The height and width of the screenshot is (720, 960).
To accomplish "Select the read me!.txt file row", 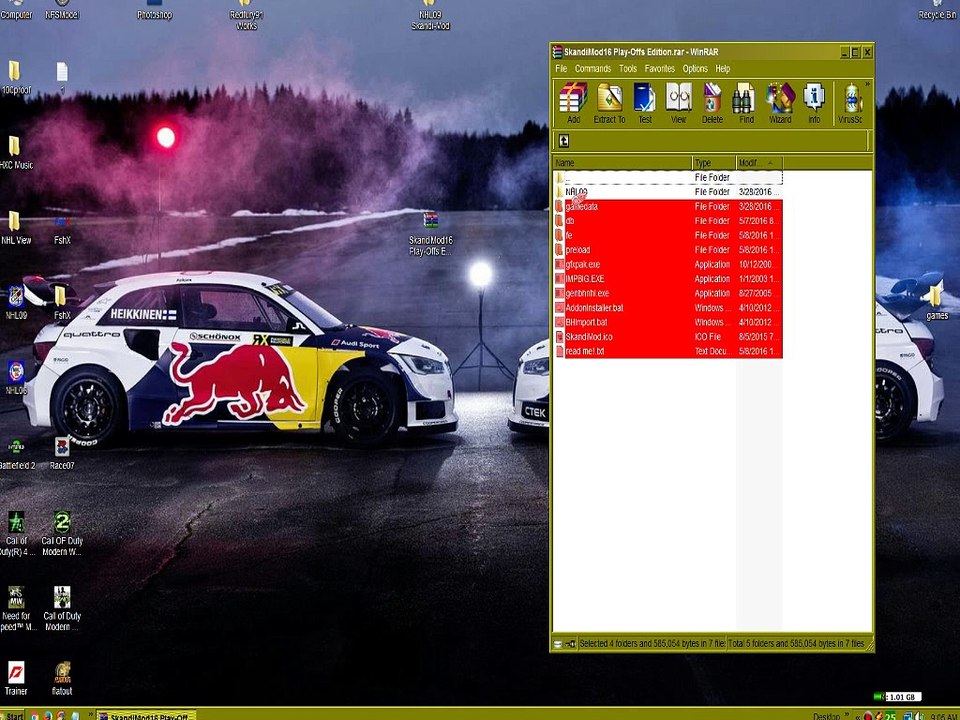I will tap(668, 351).
